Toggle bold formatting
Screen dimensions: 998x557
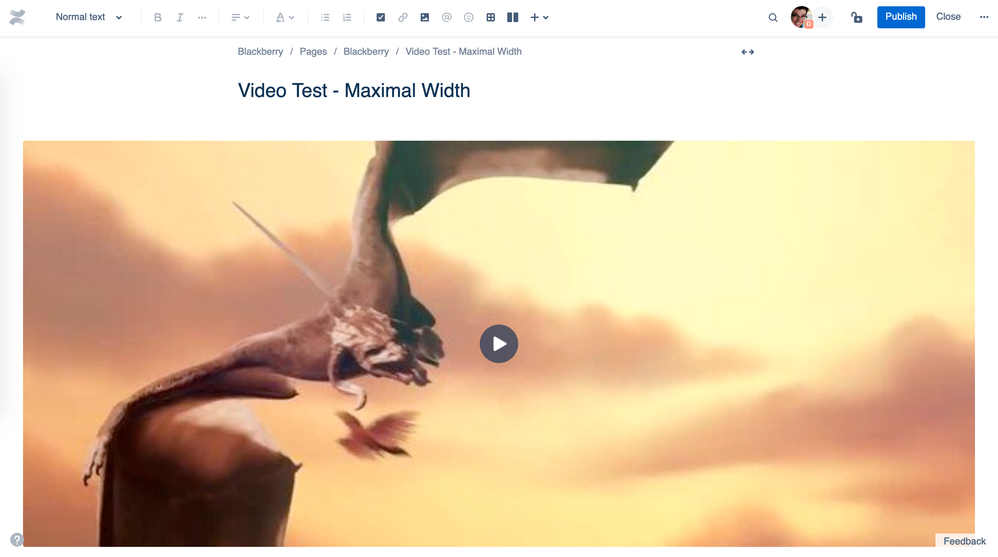click(158, 17)
